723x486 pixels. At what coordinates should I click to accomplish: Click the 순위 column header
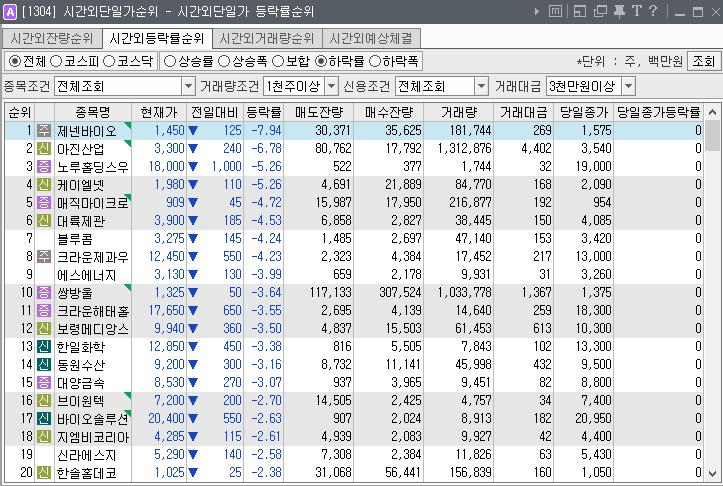(x=20, y=112)
